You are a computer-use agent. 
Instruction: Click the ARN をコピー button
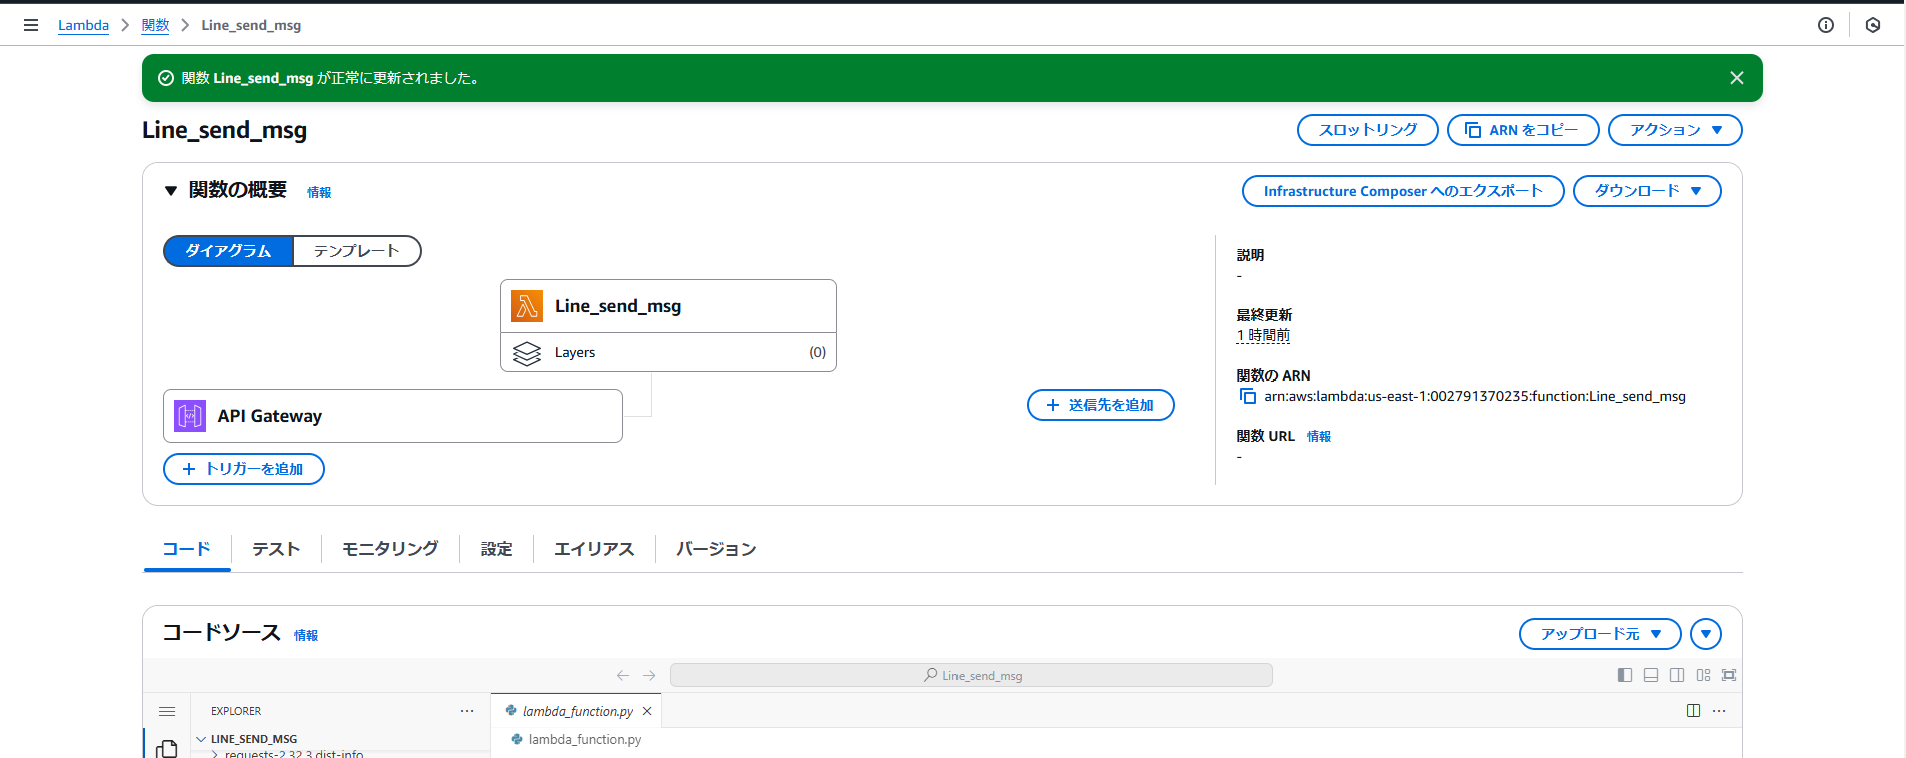(x=1523, y=130)
